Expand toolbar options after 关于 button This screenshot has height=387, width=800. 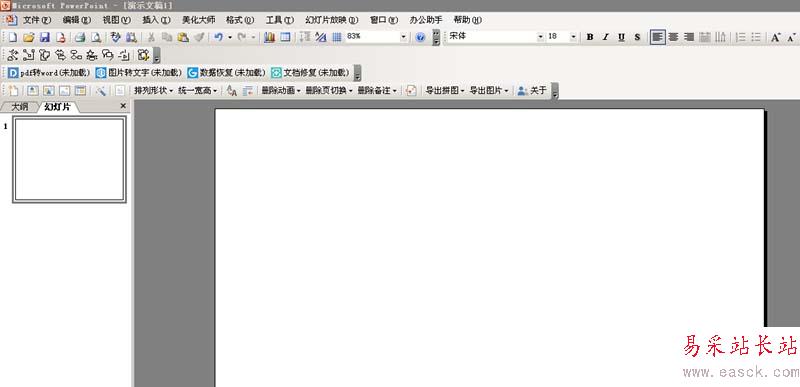[x=555, y=91]
